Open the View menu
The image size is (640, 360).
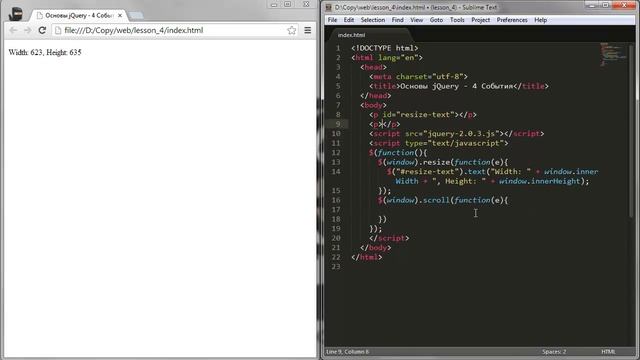[x=416, y=20]
